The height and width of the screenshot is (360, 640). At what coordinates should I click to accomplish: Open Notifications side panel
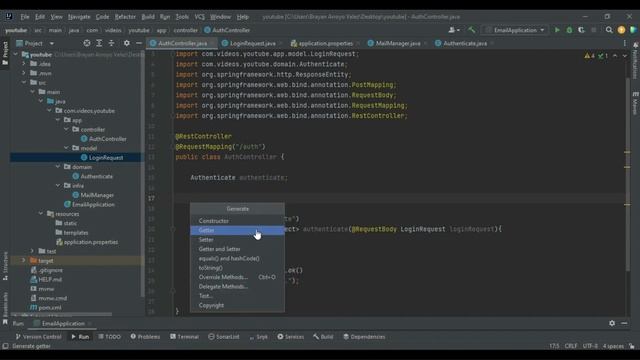tap(635, 60)
